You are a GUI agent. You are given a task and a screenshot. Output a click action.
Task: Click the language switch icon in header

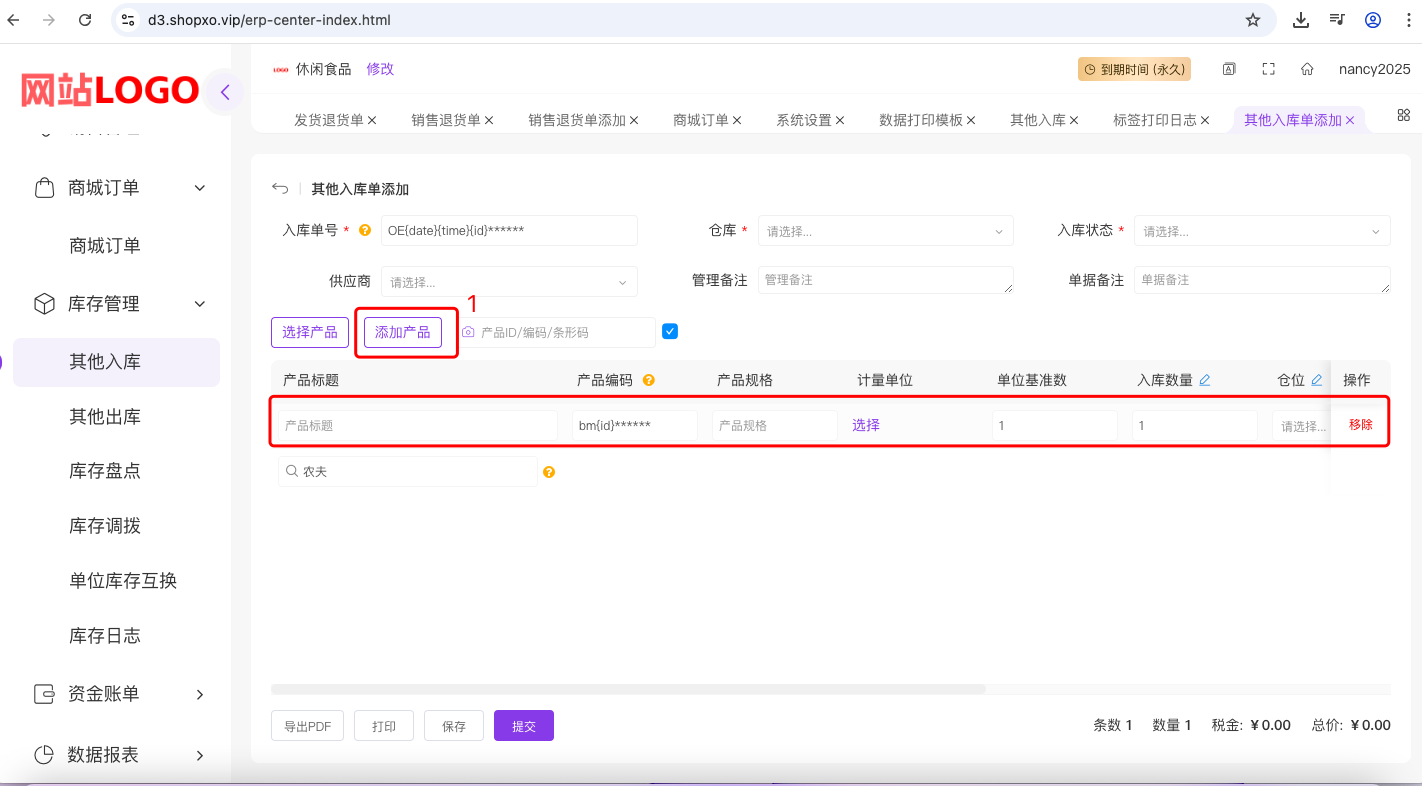tap(1229, 69)
